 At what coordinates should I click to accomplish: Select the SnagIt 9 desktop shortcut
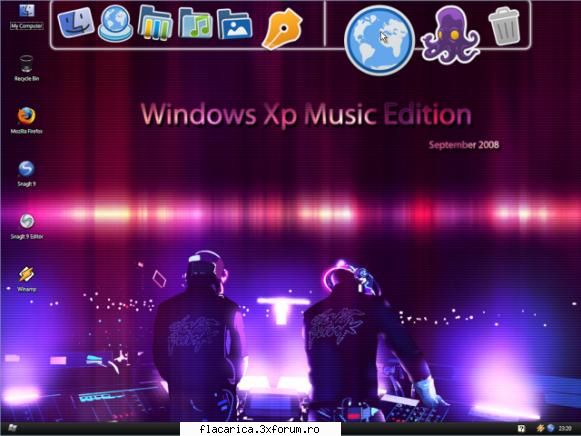click(x=26, y=173)
